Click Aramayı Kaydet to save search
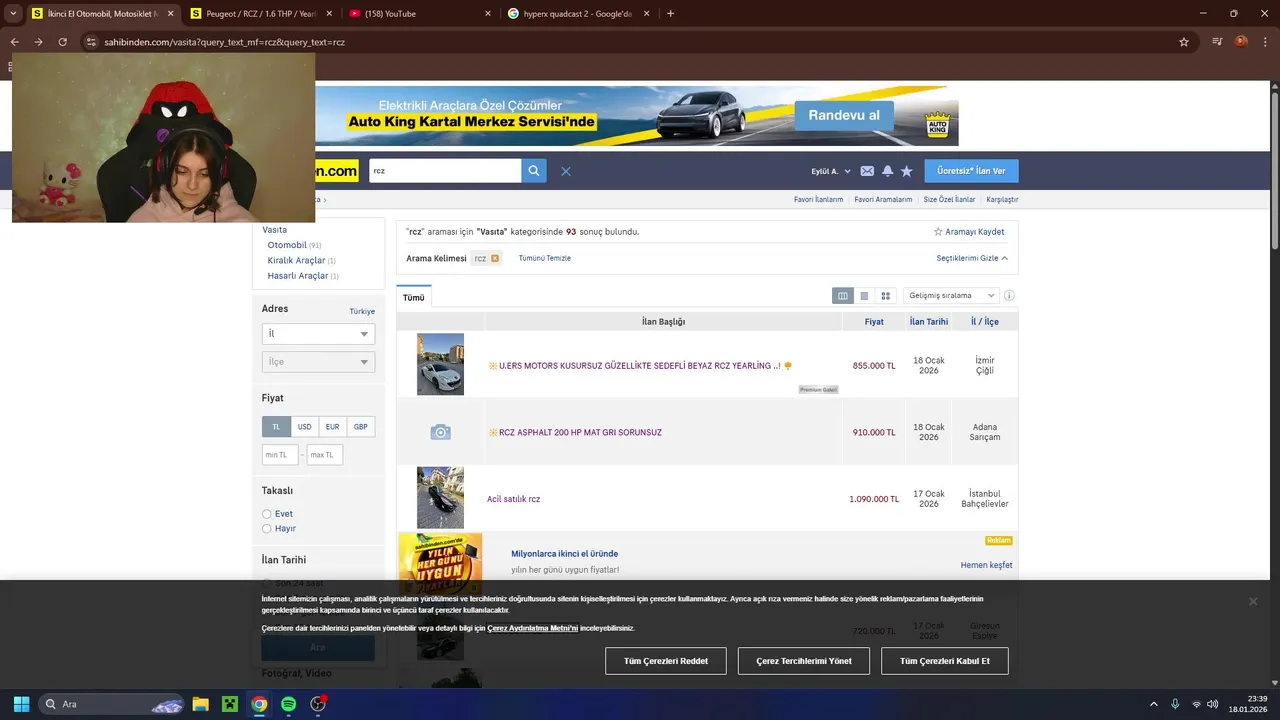The width and height of the screenshot is (1280, 720). point(969,232)
